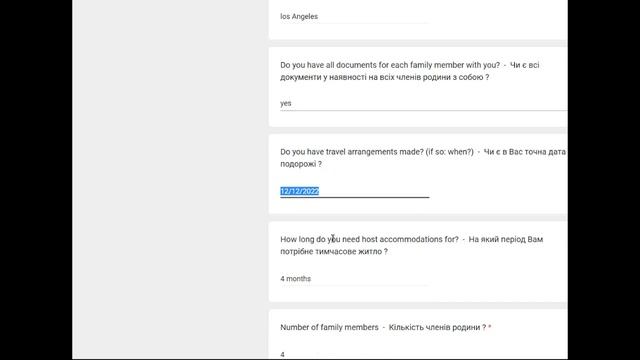Click the "Чи є всі" text in documents question
Viewport: 640px width, 360px height.
click(x=524, y=65)
